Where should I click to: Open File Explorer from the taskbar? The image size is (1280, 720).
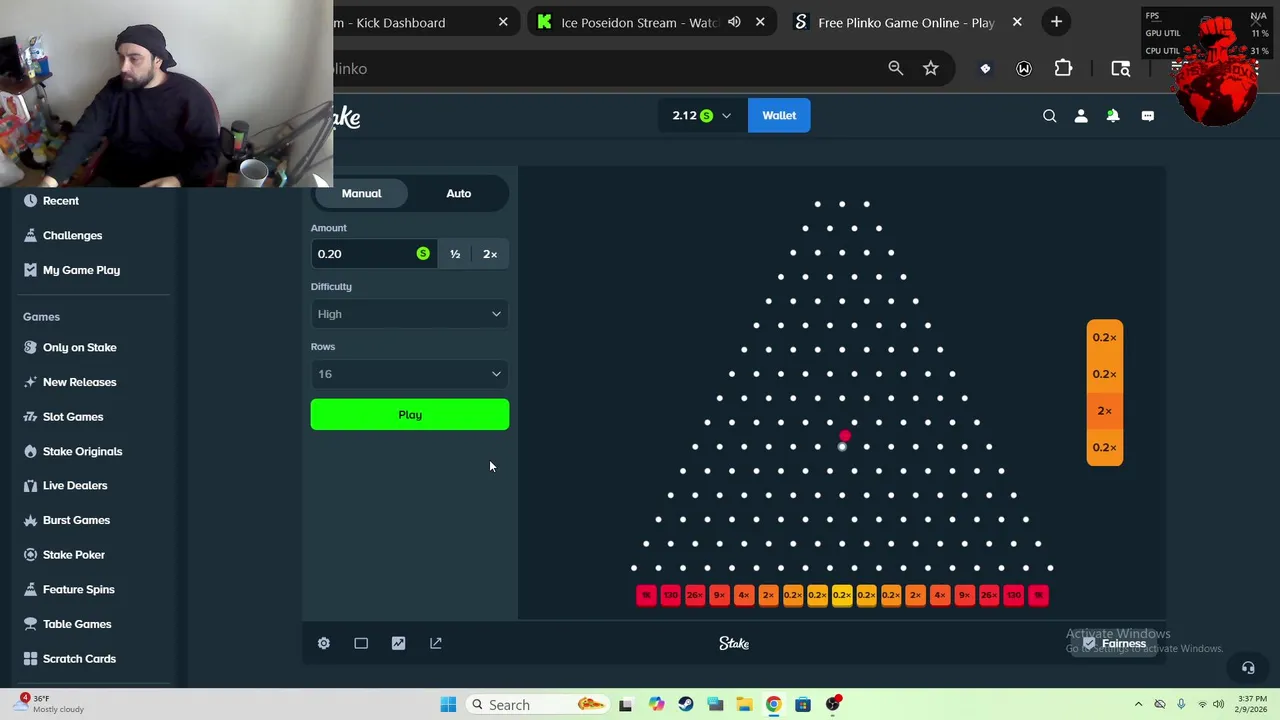pyautogui.click(x=744, y=705)
